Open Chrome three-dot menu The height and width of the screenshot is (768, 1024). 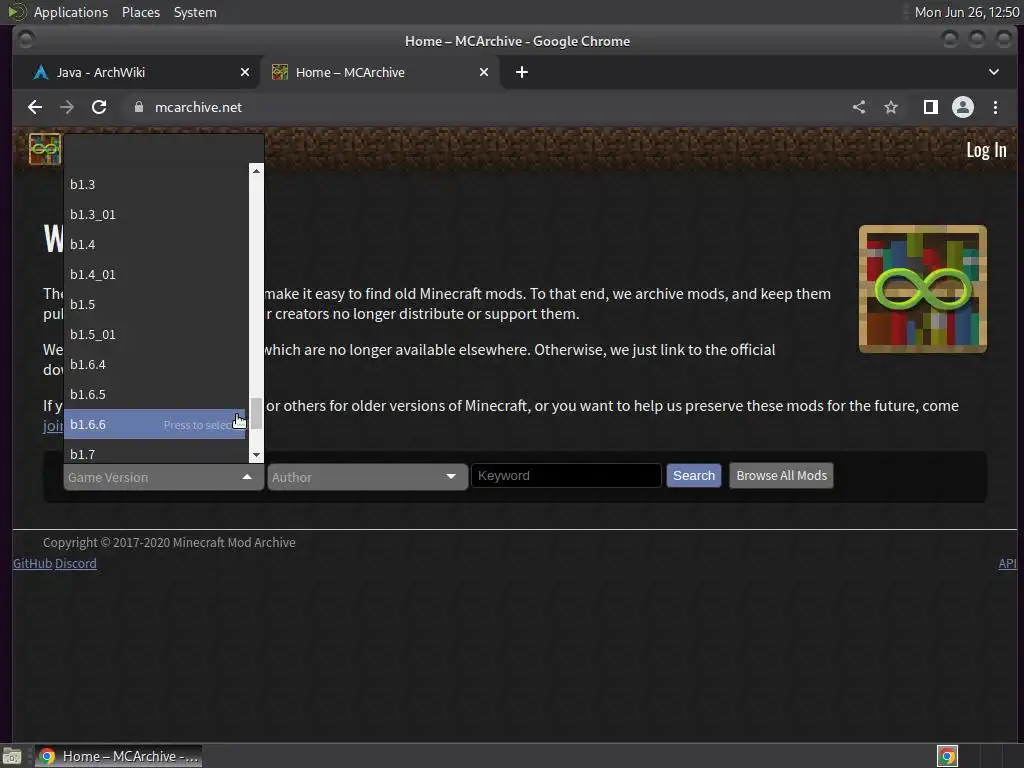click(x=995, y=107)
